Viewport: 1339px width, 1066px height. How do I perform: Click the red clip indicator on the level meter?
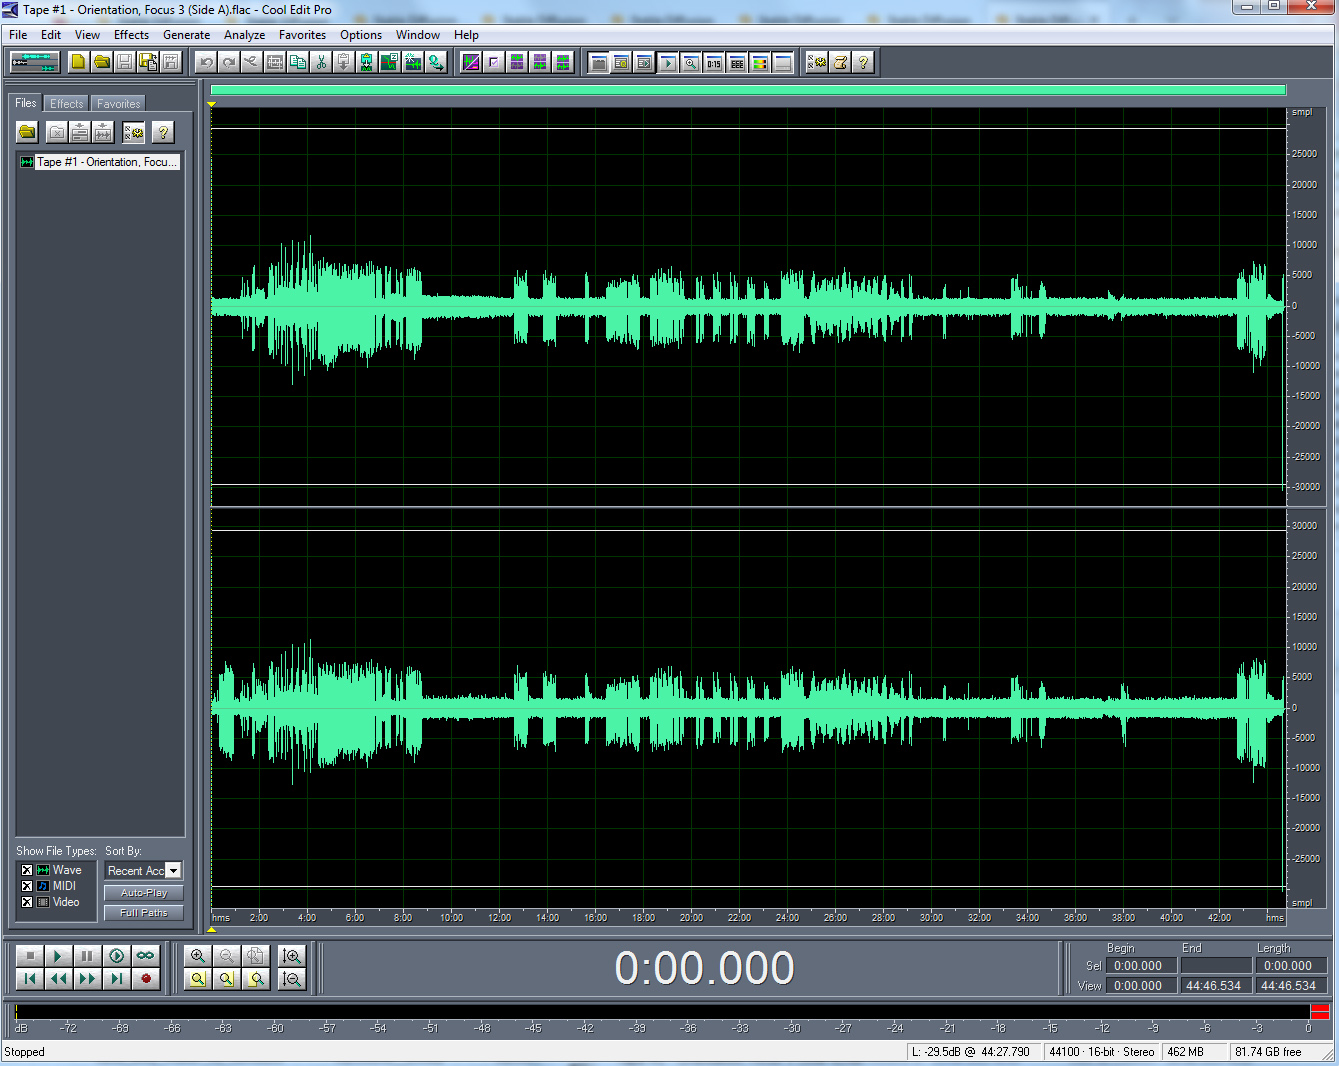point(1320,1012)
